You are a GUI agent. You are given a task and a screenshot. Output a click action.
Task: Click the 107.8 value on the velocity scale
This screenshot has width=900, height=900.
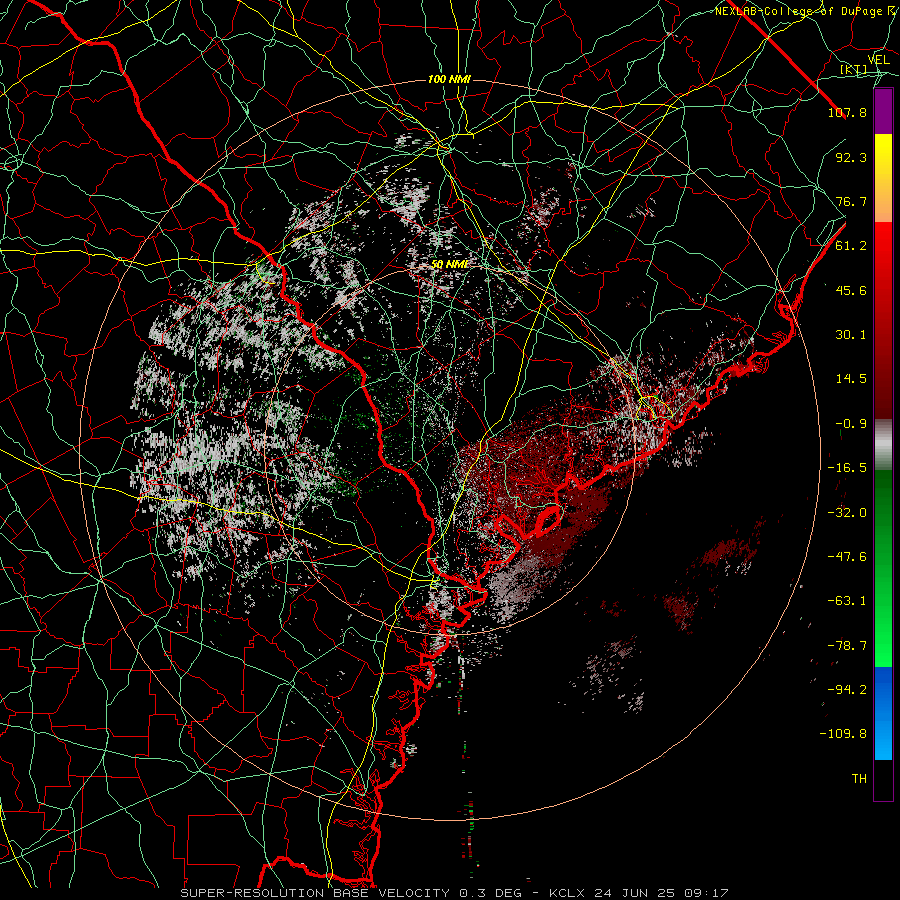(x=847, y=112)
